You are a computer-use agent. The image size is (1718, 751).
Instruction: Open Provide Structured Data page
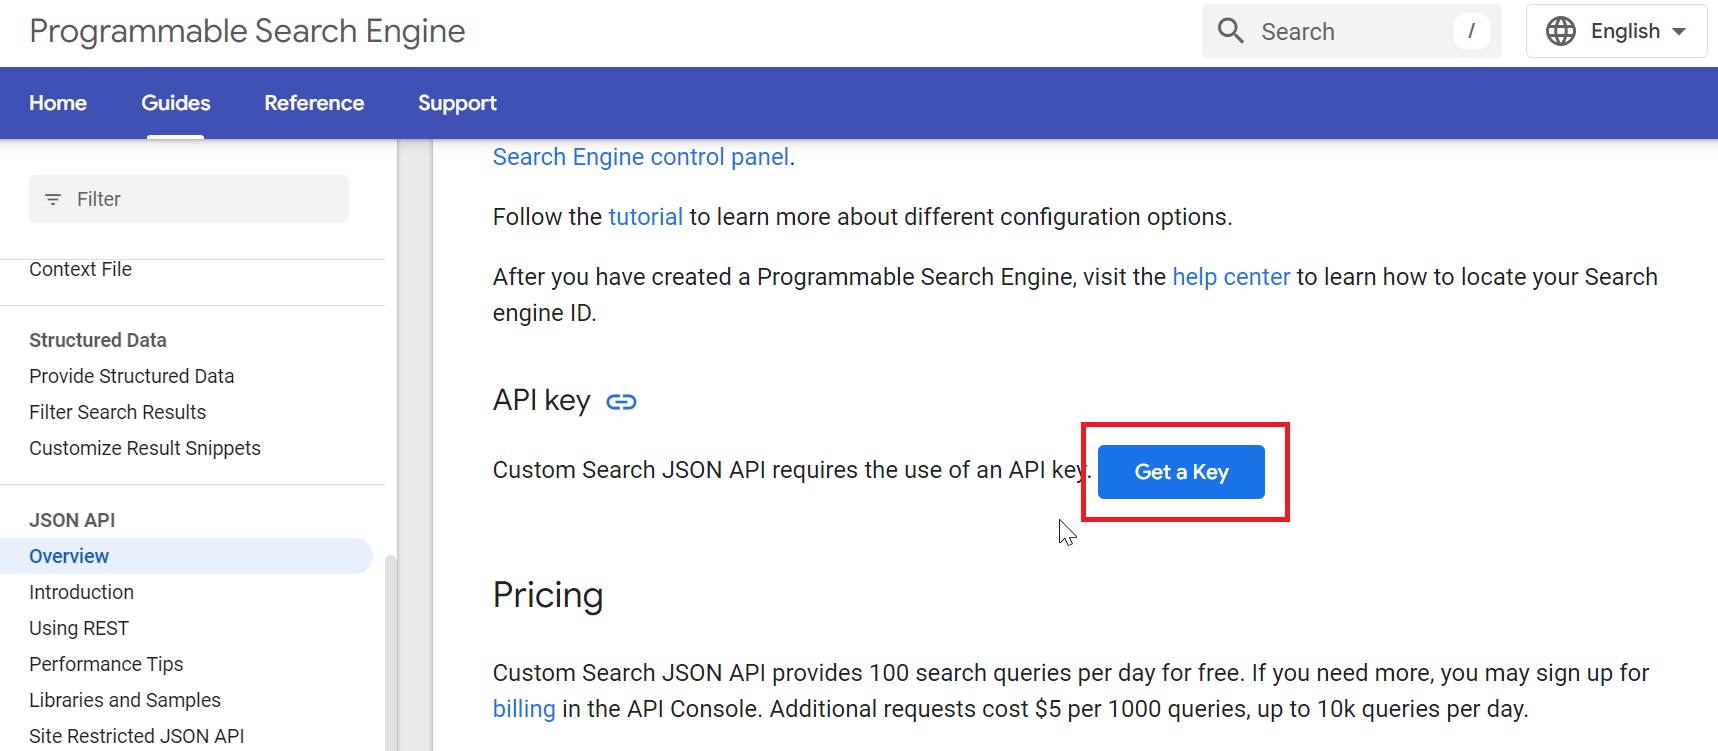131,376
